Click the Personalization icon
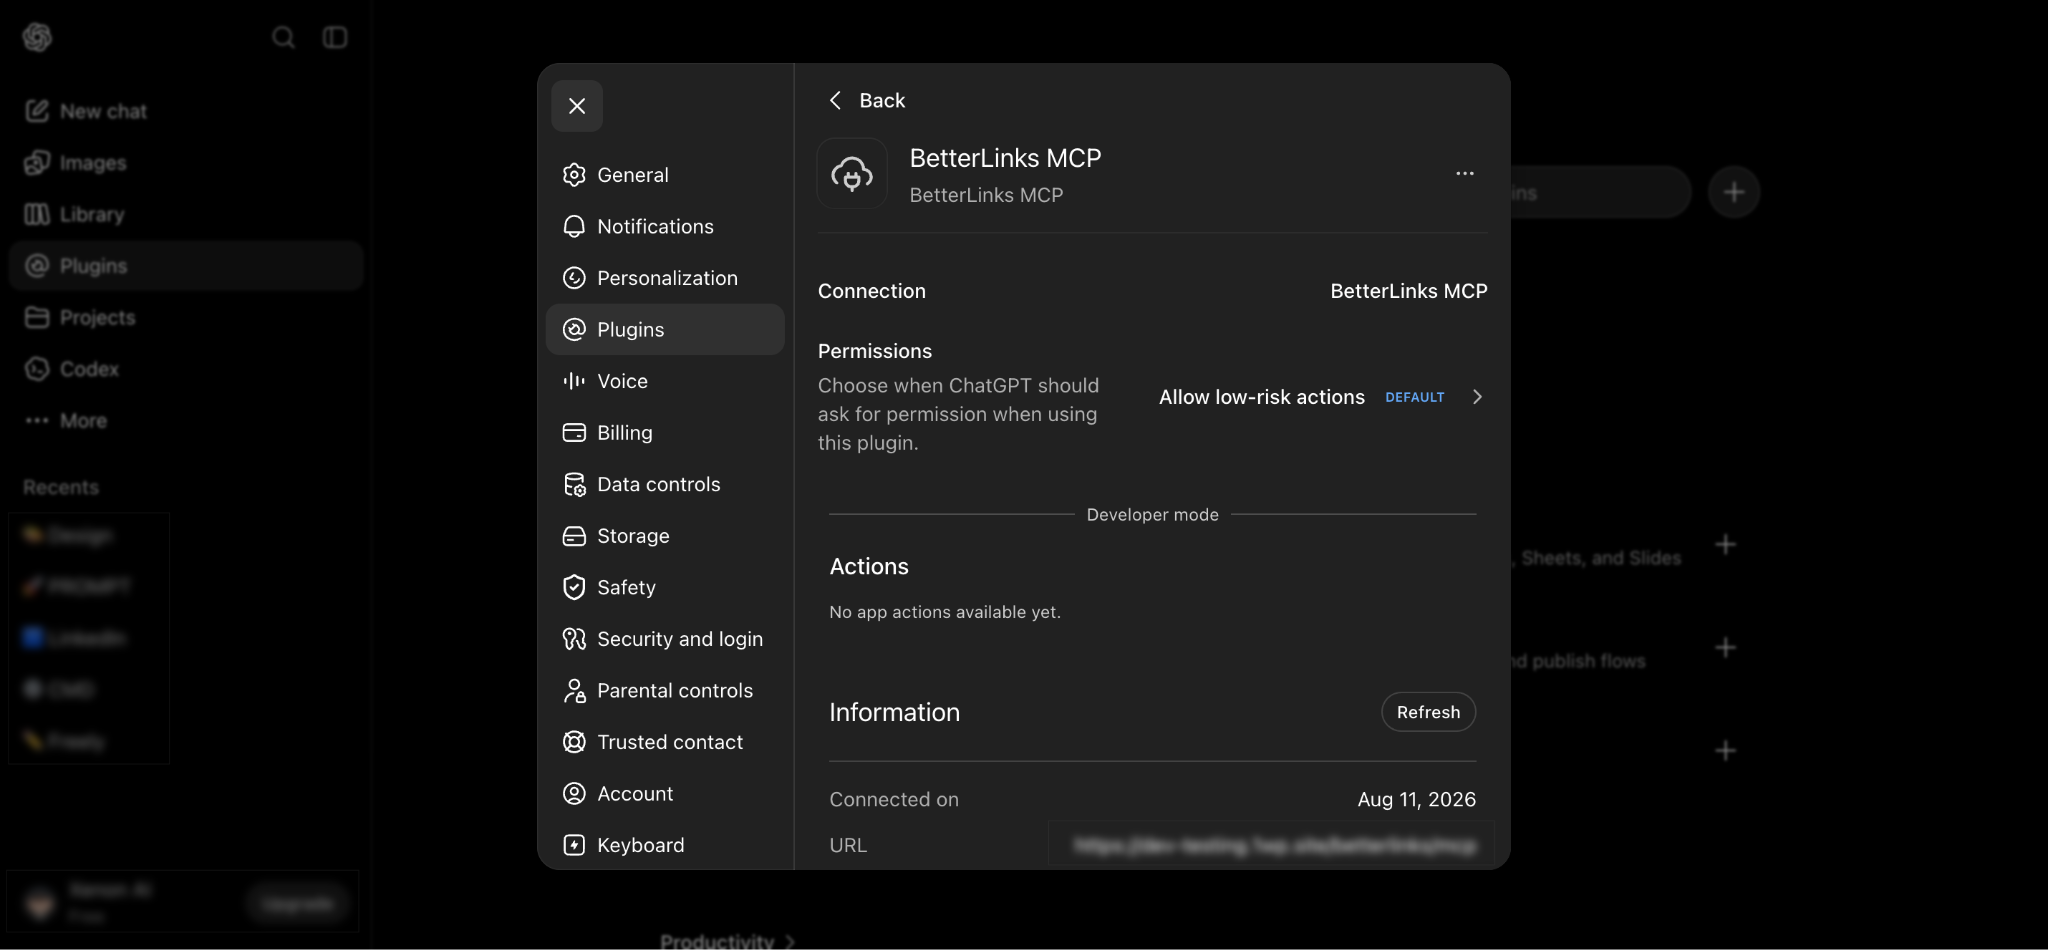This screenshot has width=2048, height=950. 574,278
